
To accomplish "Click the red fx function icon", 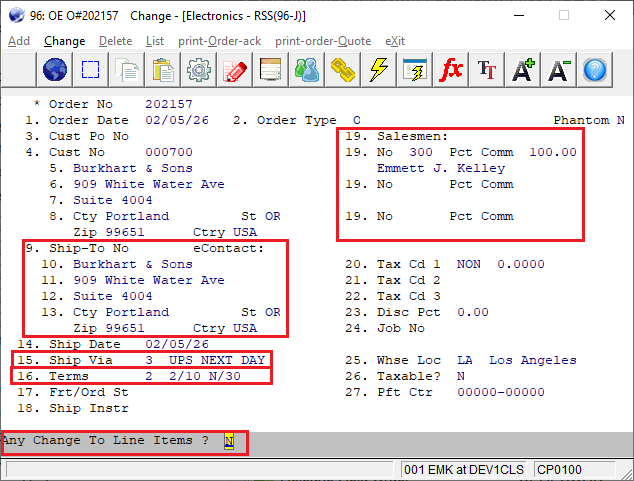I will 451,70.
